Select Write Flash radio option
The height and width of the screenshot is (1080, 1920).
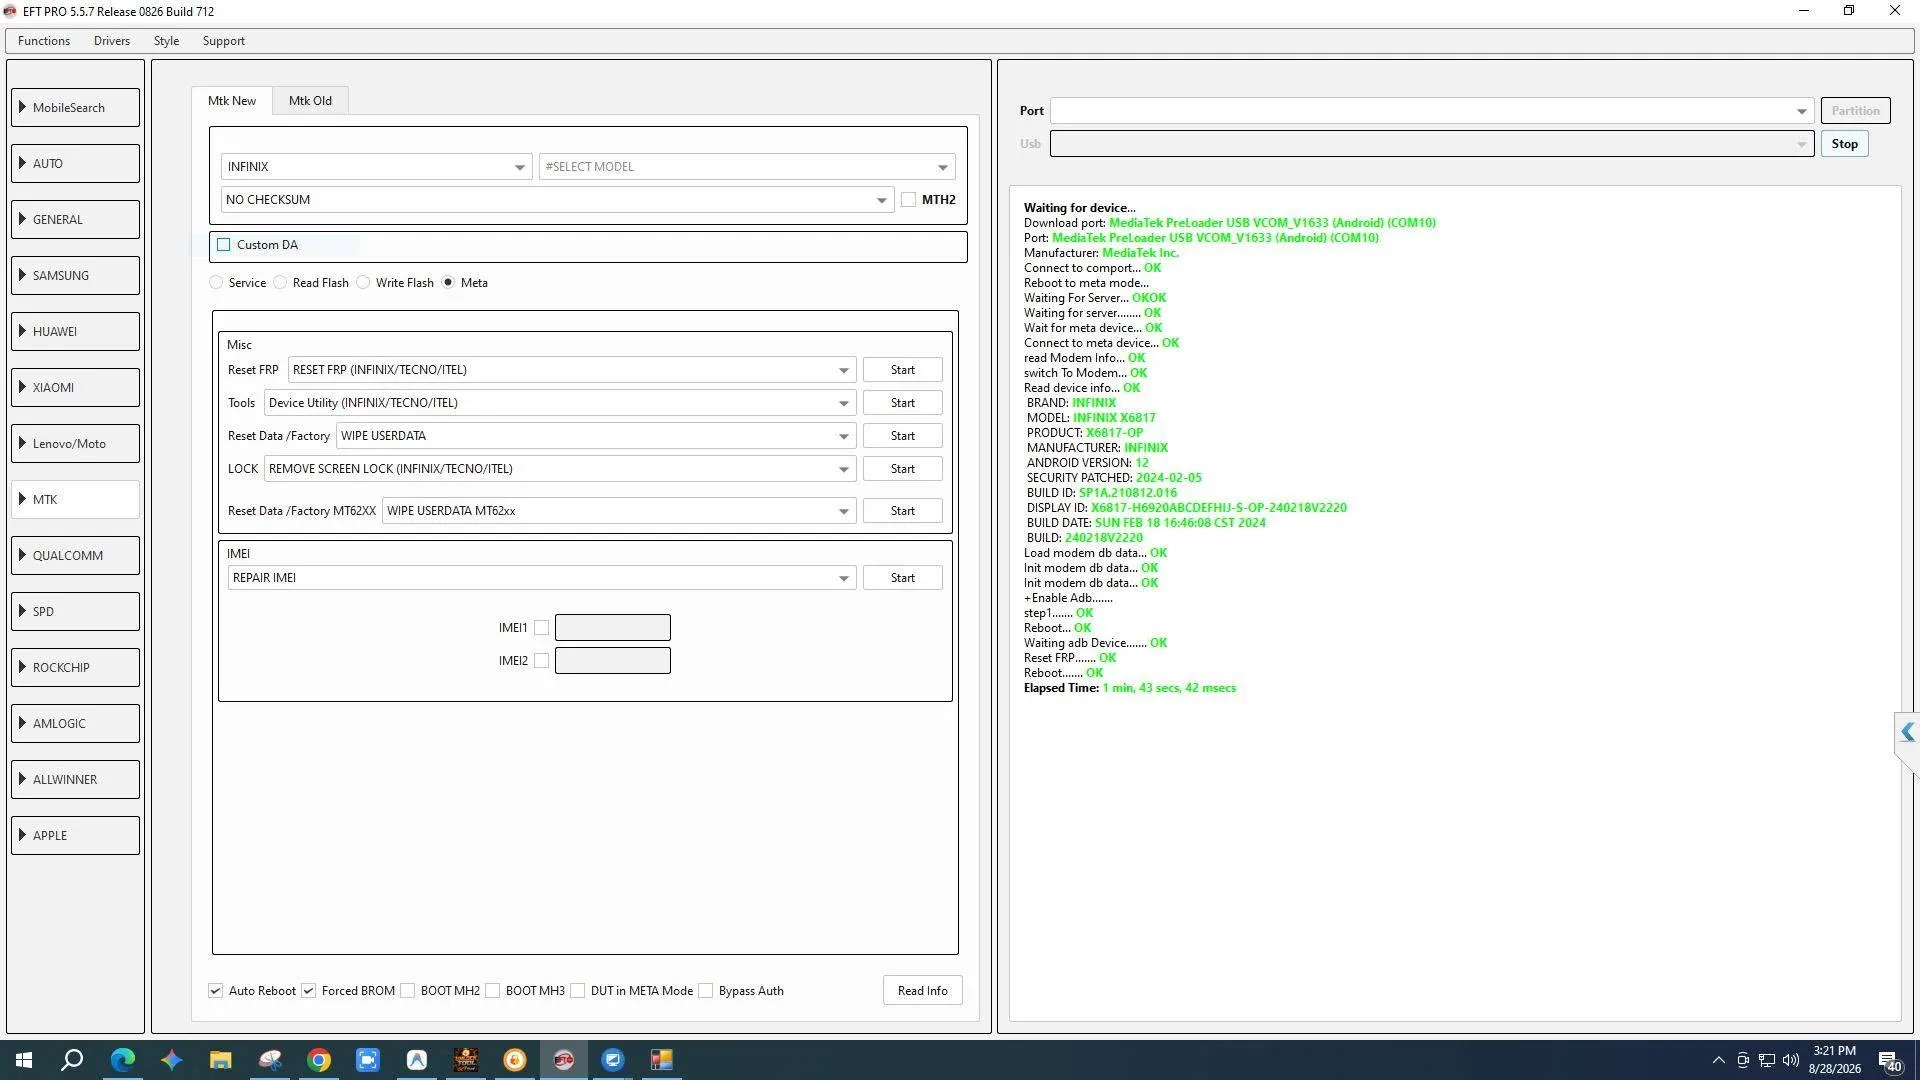pyautogui.click(x=363, y=283)
